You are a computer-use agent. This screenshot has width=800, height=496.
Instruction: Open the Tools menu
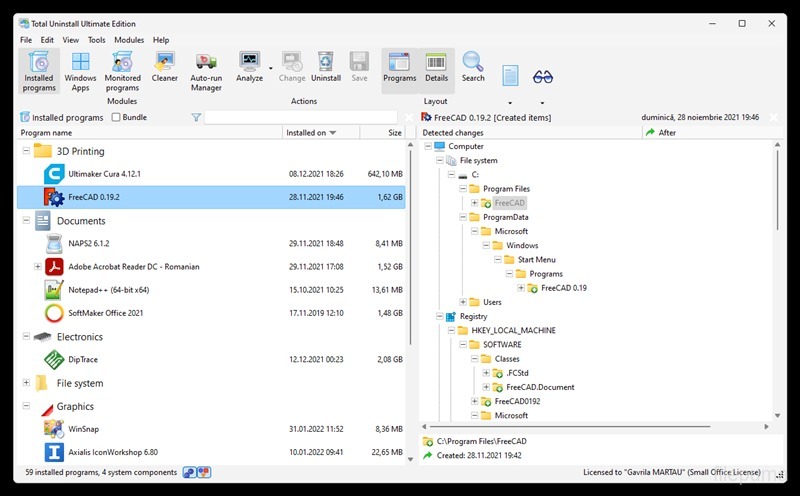pos(96,40)
